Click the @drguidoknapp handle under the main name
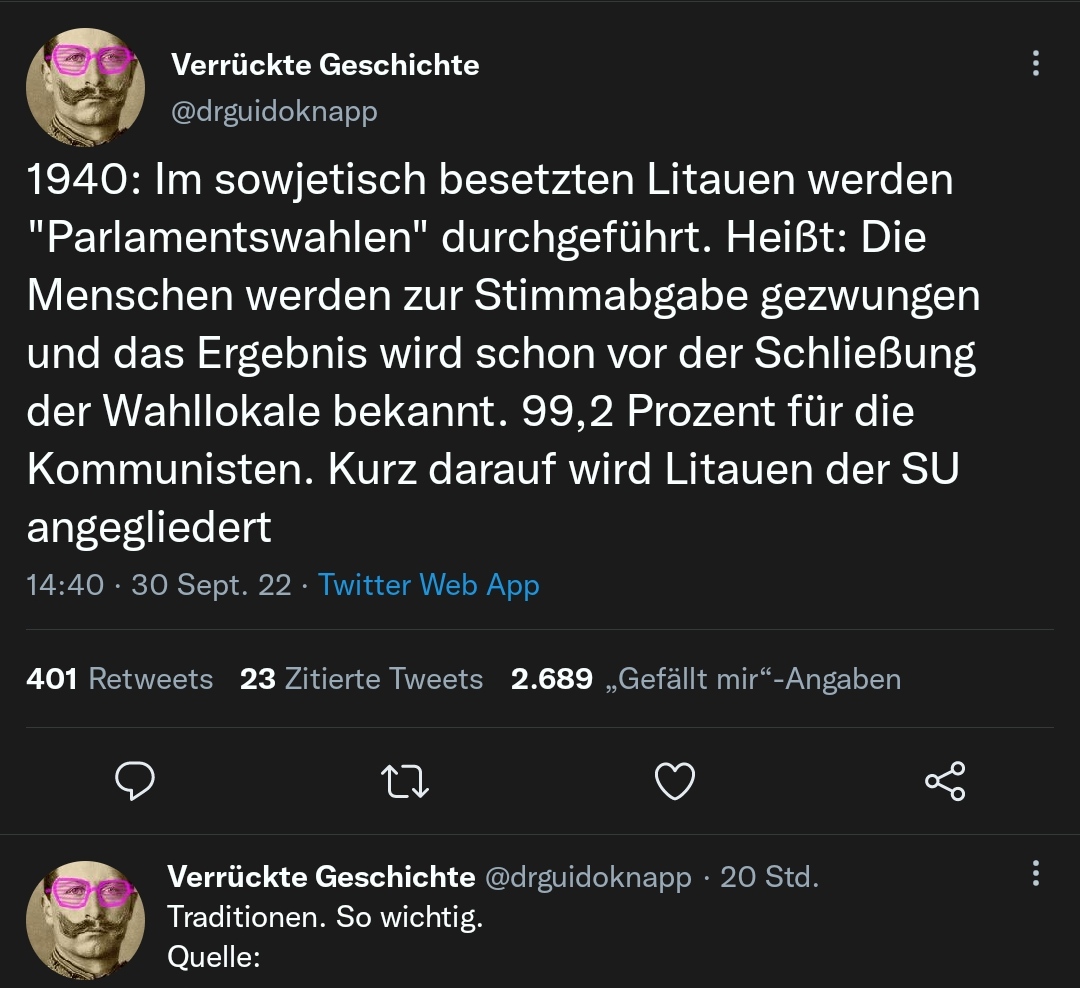Viewport: 1080px width, 988px height. point(275,111)
